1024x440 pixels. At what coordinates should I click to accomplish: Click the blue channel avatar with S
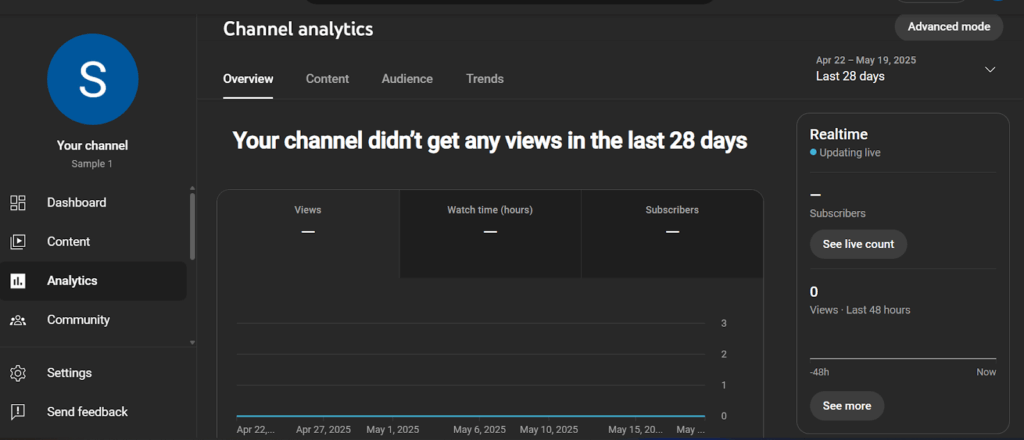[x=92, y=80]
